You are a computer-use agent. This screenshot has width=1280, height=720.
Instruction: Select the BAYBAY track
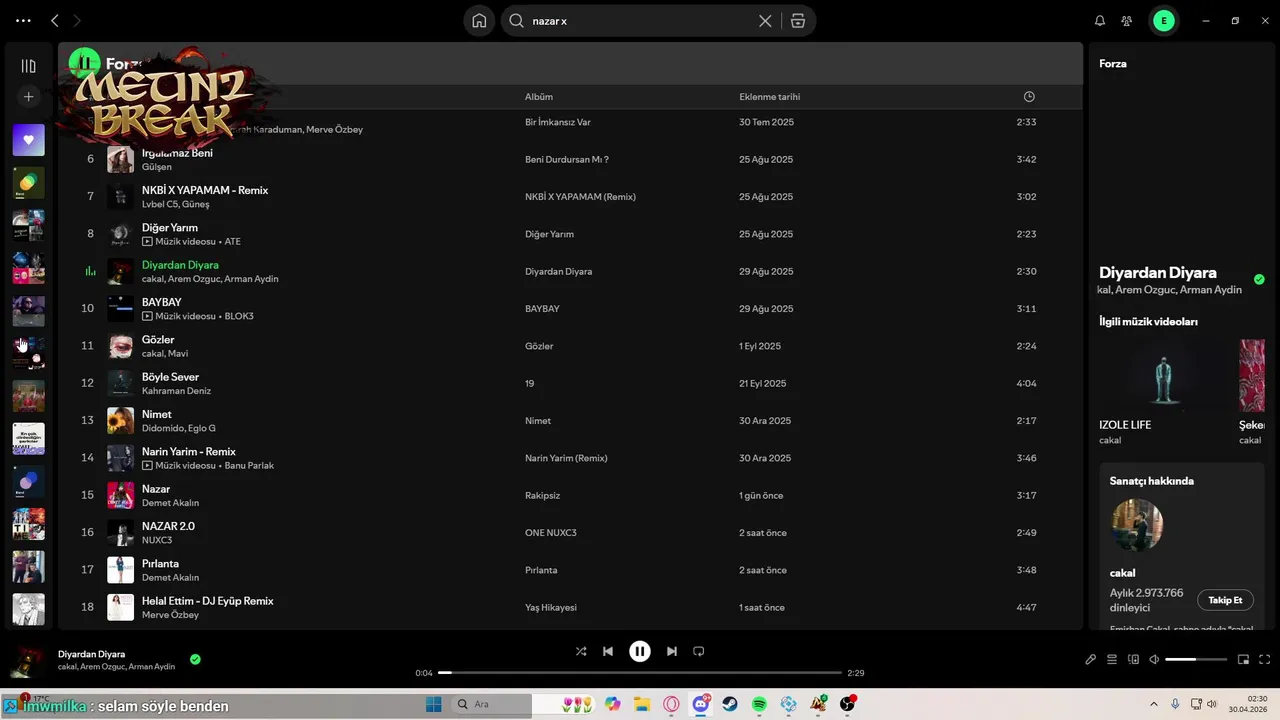point(162,302)
